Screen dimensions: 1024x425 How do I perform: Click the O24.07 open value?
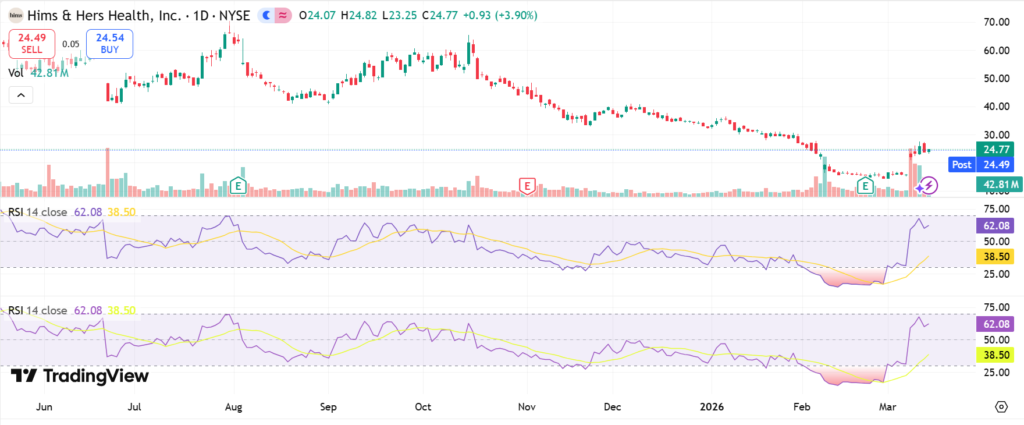tap(316, 14)
